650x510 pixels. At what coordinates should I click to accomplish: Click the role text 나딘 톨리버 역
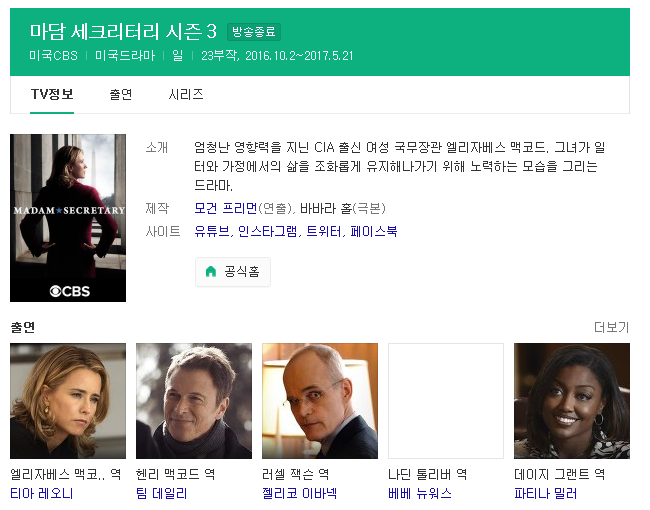click(x=427, y=474)
